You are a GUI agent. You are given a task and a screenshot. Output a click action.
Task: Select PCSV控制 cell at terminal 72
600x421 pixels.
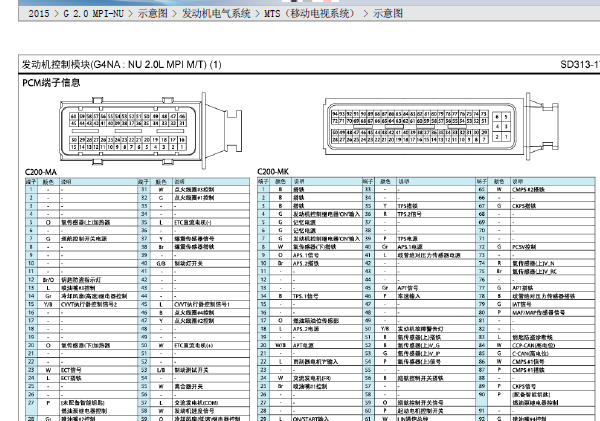pyautogui.click(x=525, y=247)
